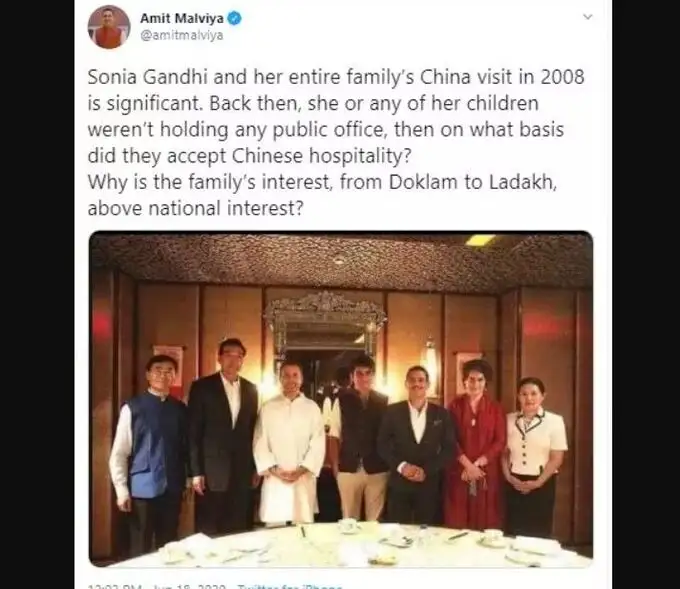Click the man in white kurta in photo
Viewport: 680px width, 589px height.
click(x=288, y=445)
